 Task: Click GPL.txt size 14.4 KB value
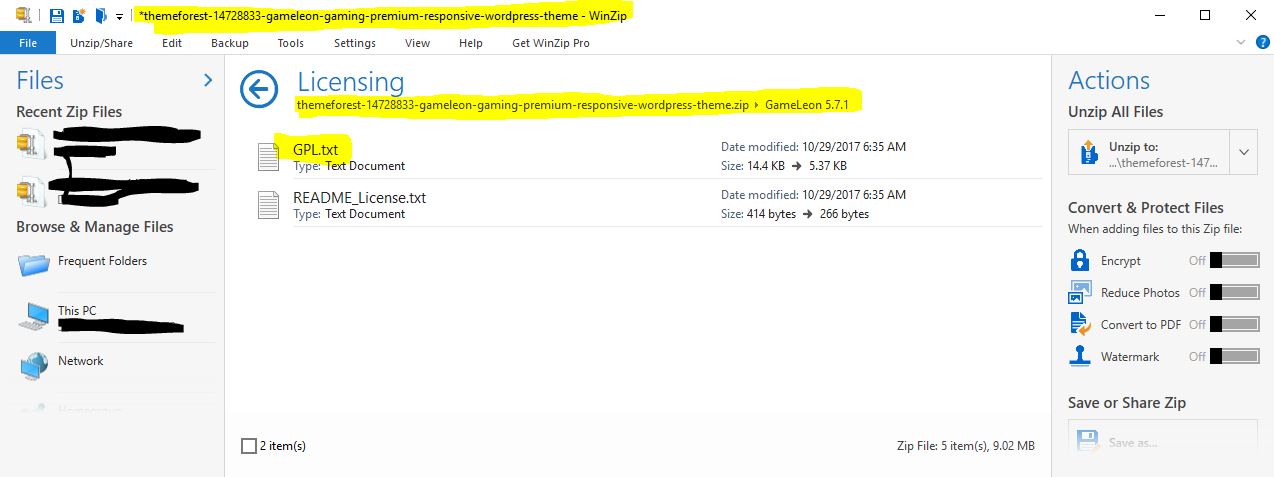click(766, 166)
